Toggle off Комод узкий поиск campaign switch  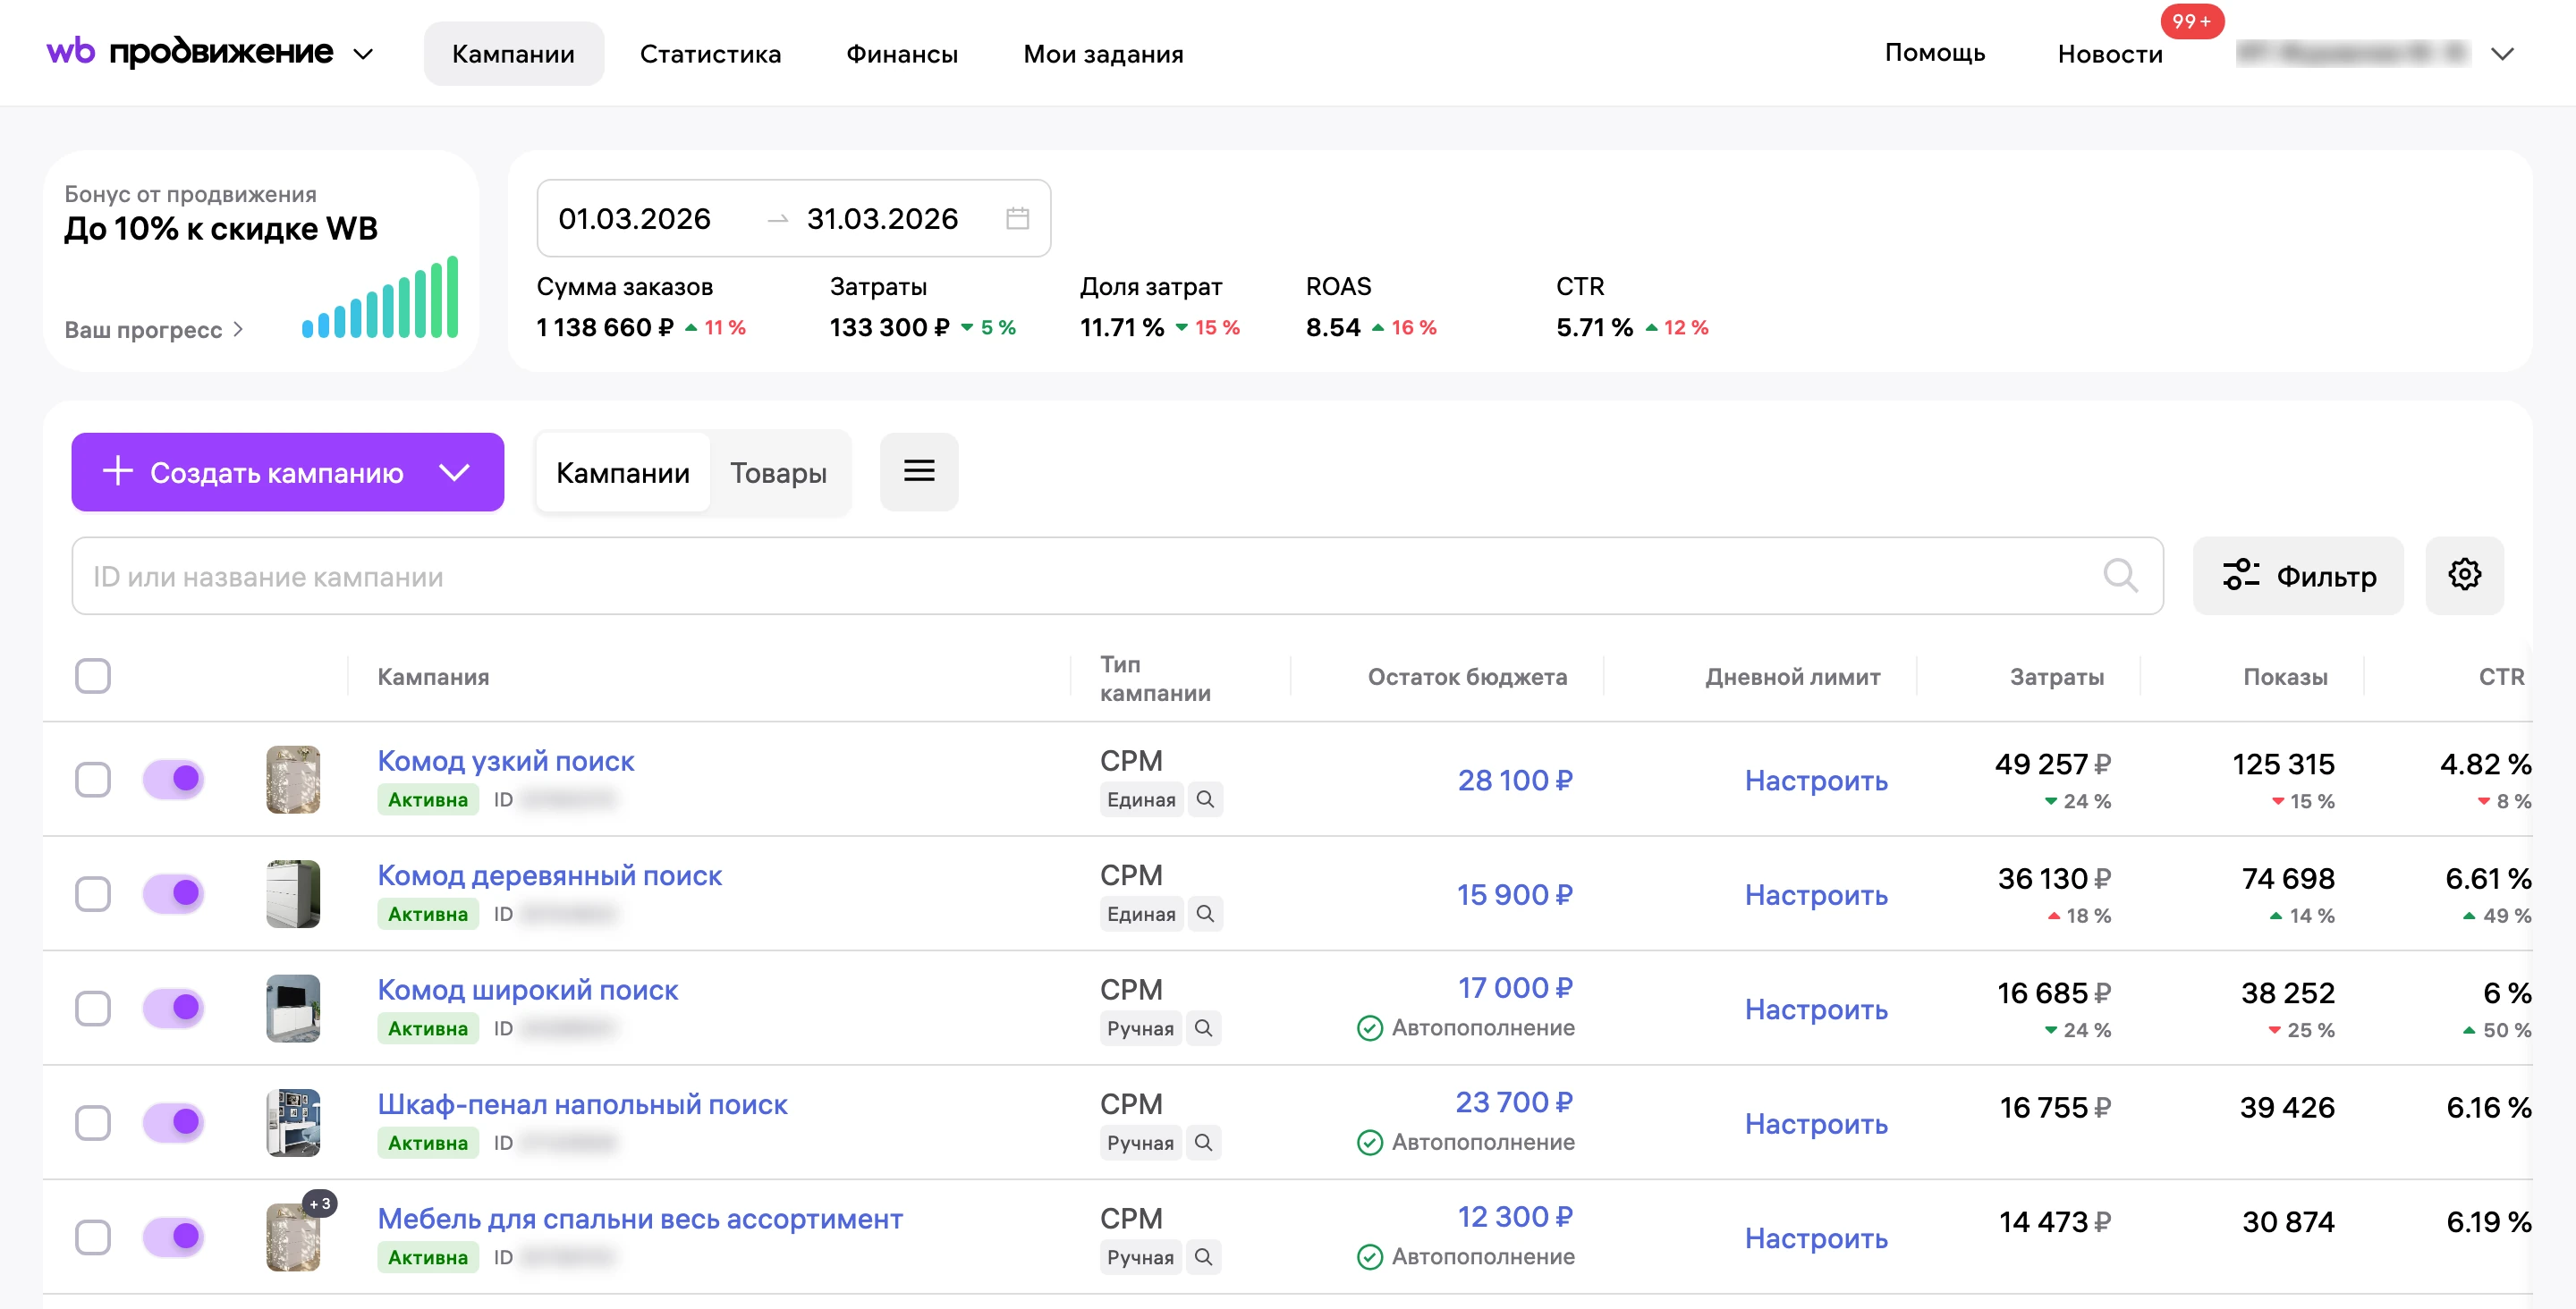click(x=173, y=779)
